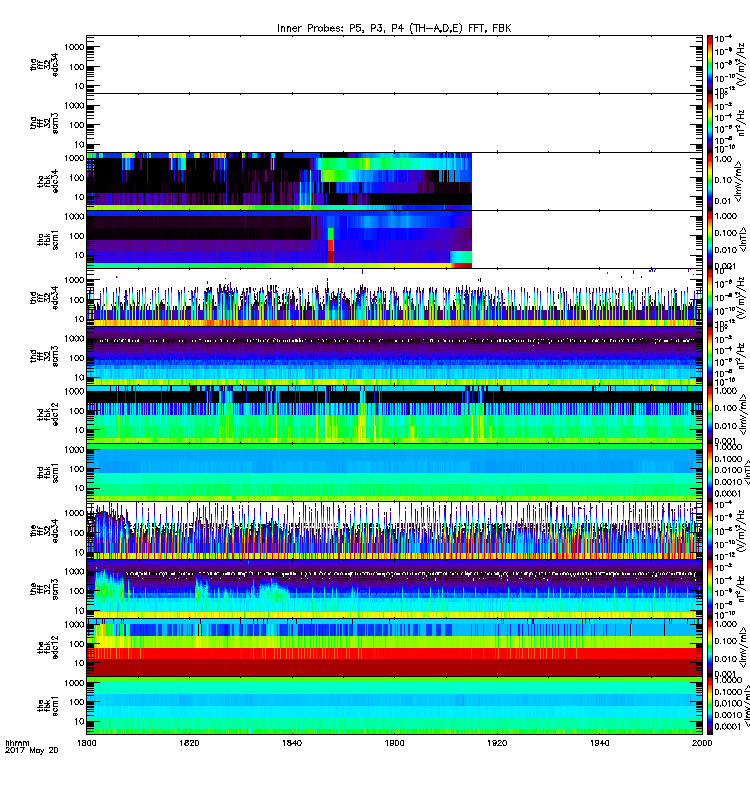
Task: Click the dark red band in the fbk edc12 spectrogram
Action: (x=394, y=667)
